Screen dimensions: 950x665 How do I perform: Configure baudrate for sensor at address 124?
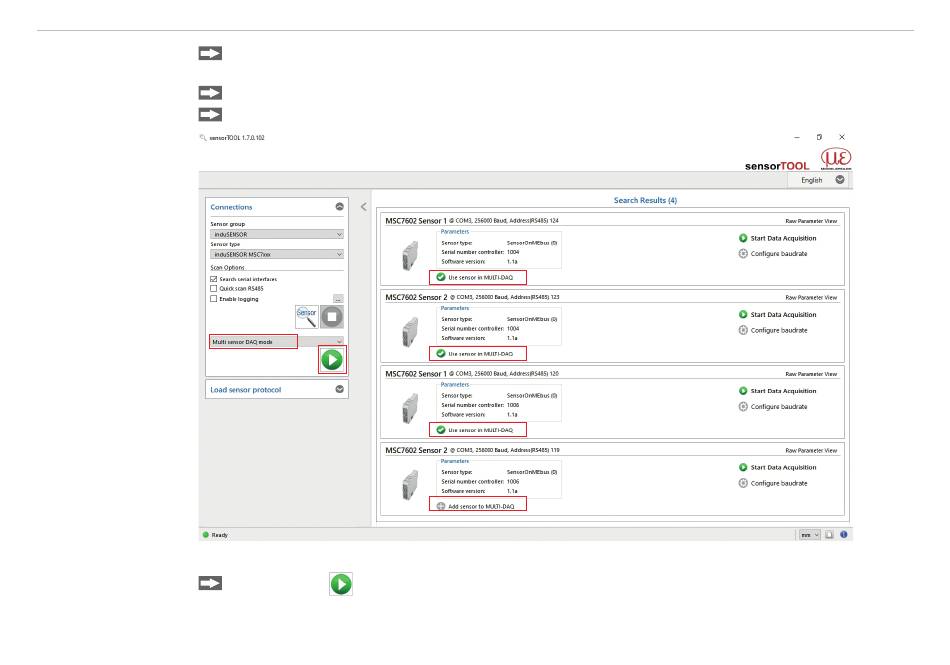[x=773, y=254]
